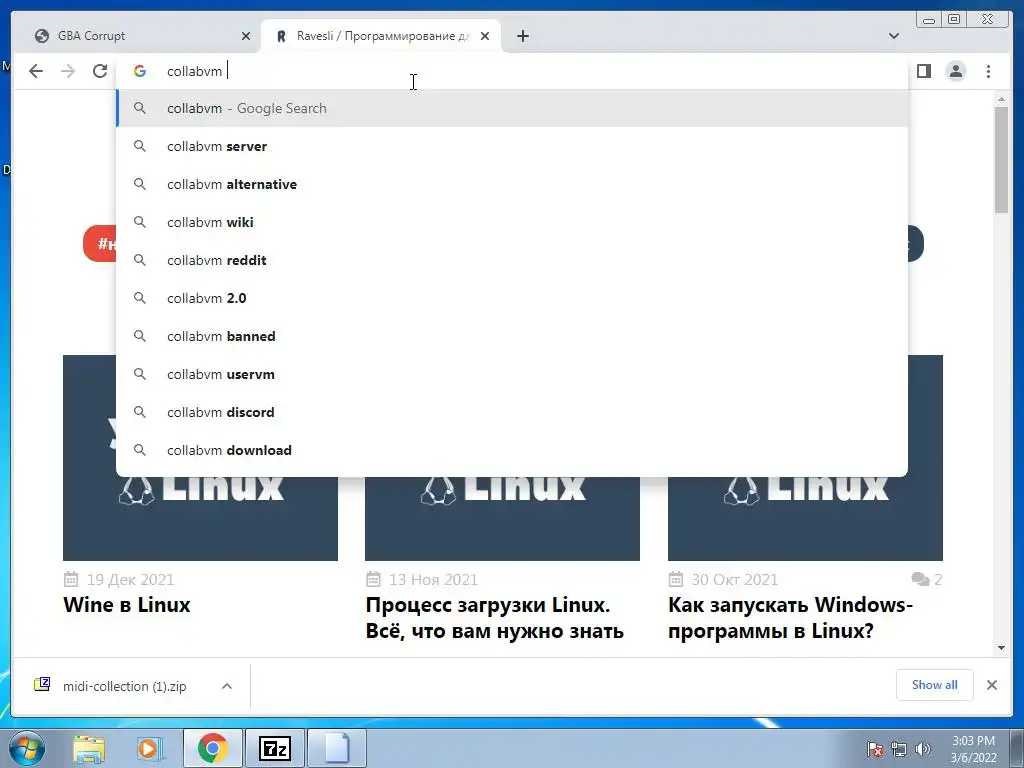The width and height of the screenshot is (1024, 768).
Task: Open the blank document taskbar item
Action: coord(337,748)
